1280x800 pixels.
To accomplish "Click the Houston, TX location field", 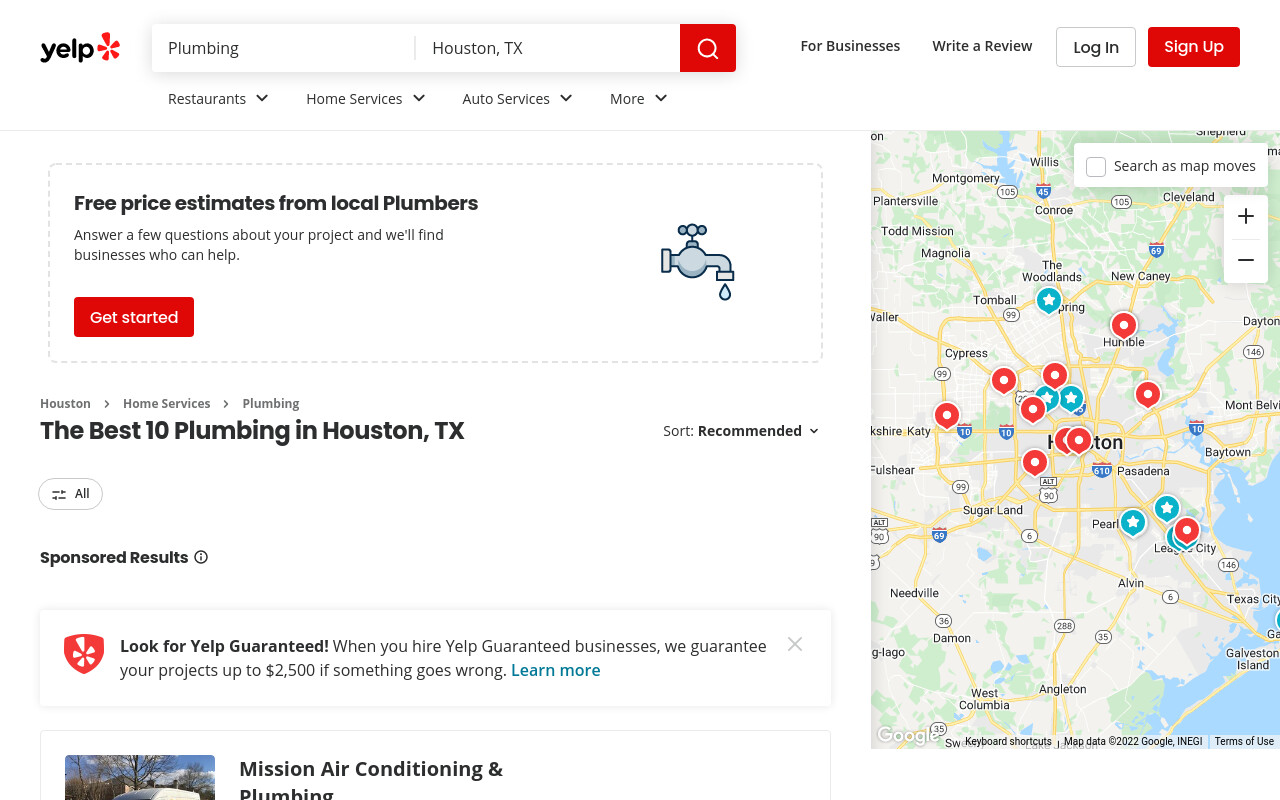I will (548, 48).
